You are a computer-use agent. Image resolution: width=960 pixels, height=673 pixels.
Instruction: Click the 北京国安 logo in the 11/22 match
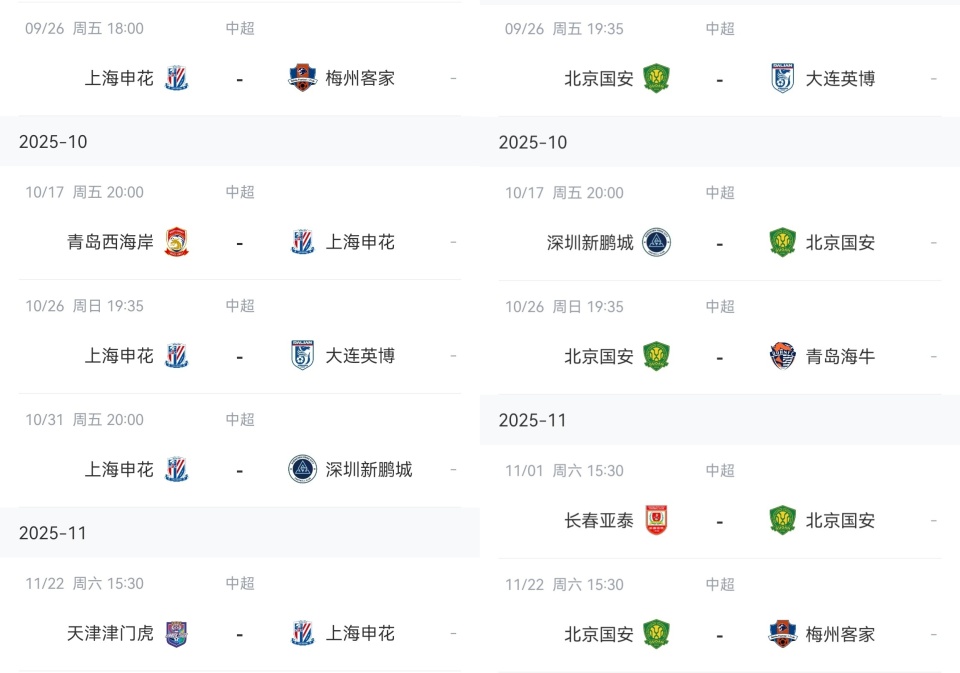(x=657, y=634)
